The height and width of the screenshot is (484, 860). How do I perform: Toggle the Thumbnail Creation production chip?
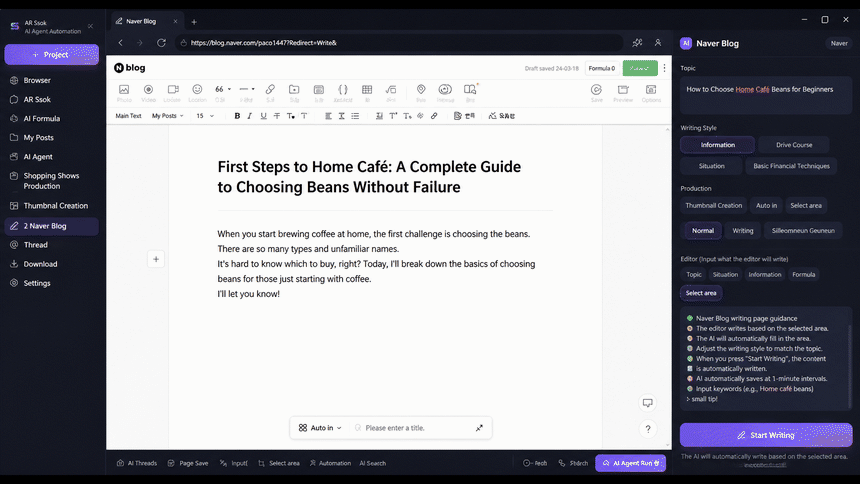pos(714,205)
